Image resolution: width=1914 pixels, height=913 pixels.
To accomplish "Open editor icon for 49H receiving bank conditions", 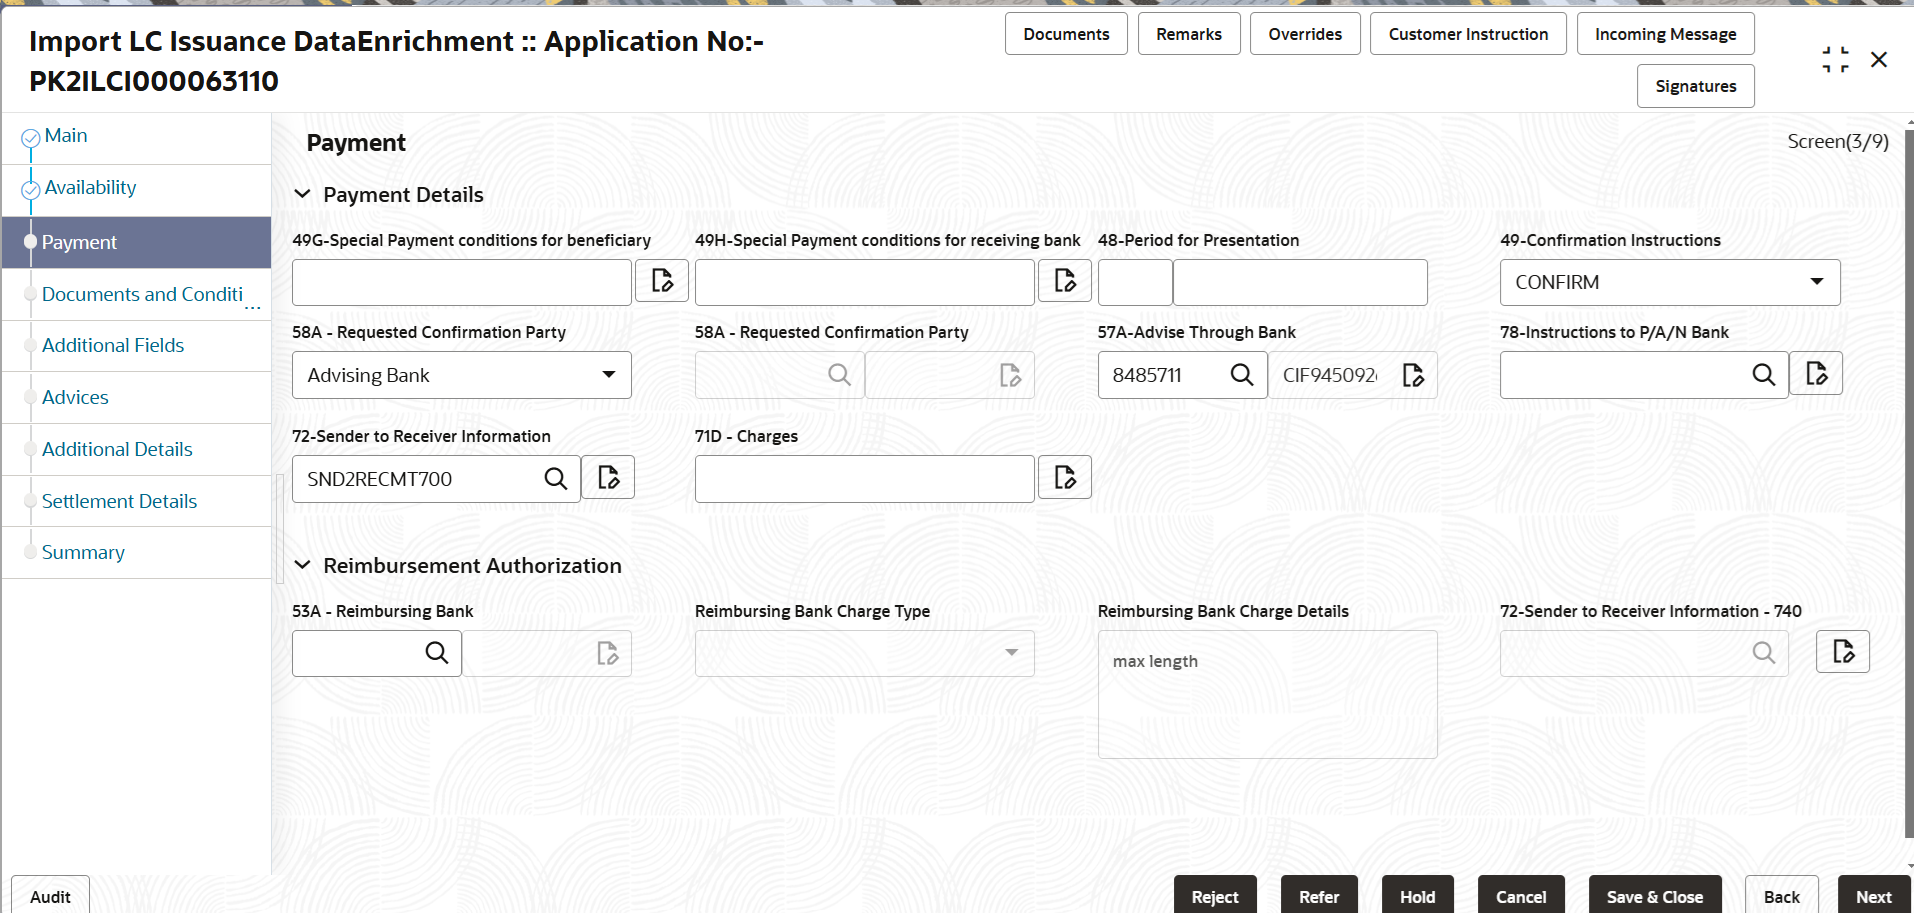I will pos(1065,281).
